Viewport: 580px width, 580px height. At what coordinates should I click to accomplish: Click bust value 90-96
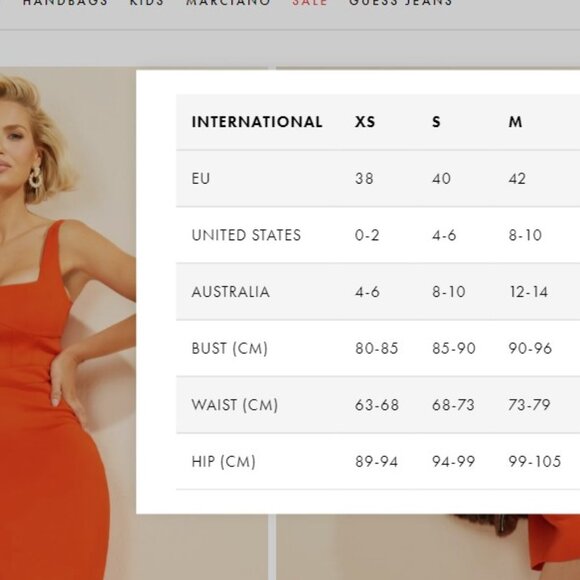point(530,348)
